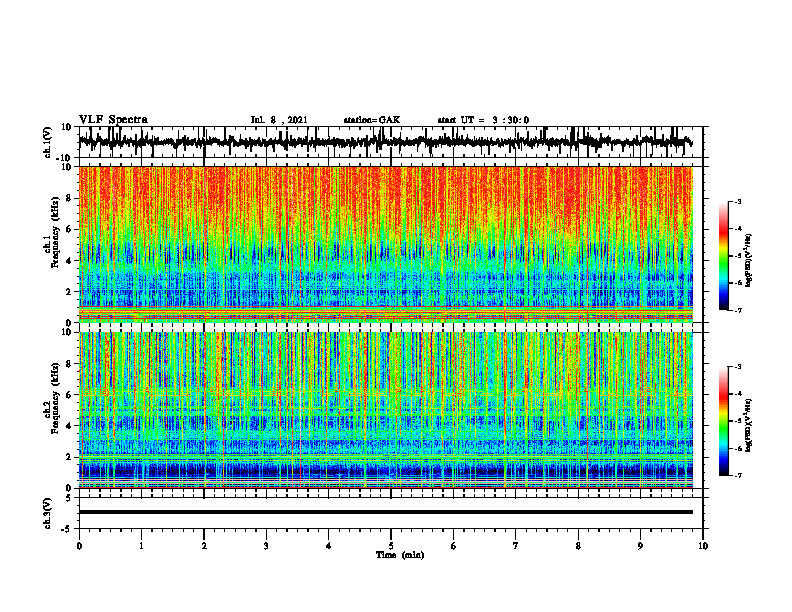Click the time axis tick label "2"
Viewport: 792px width, 612px height.
coord(204,546)
